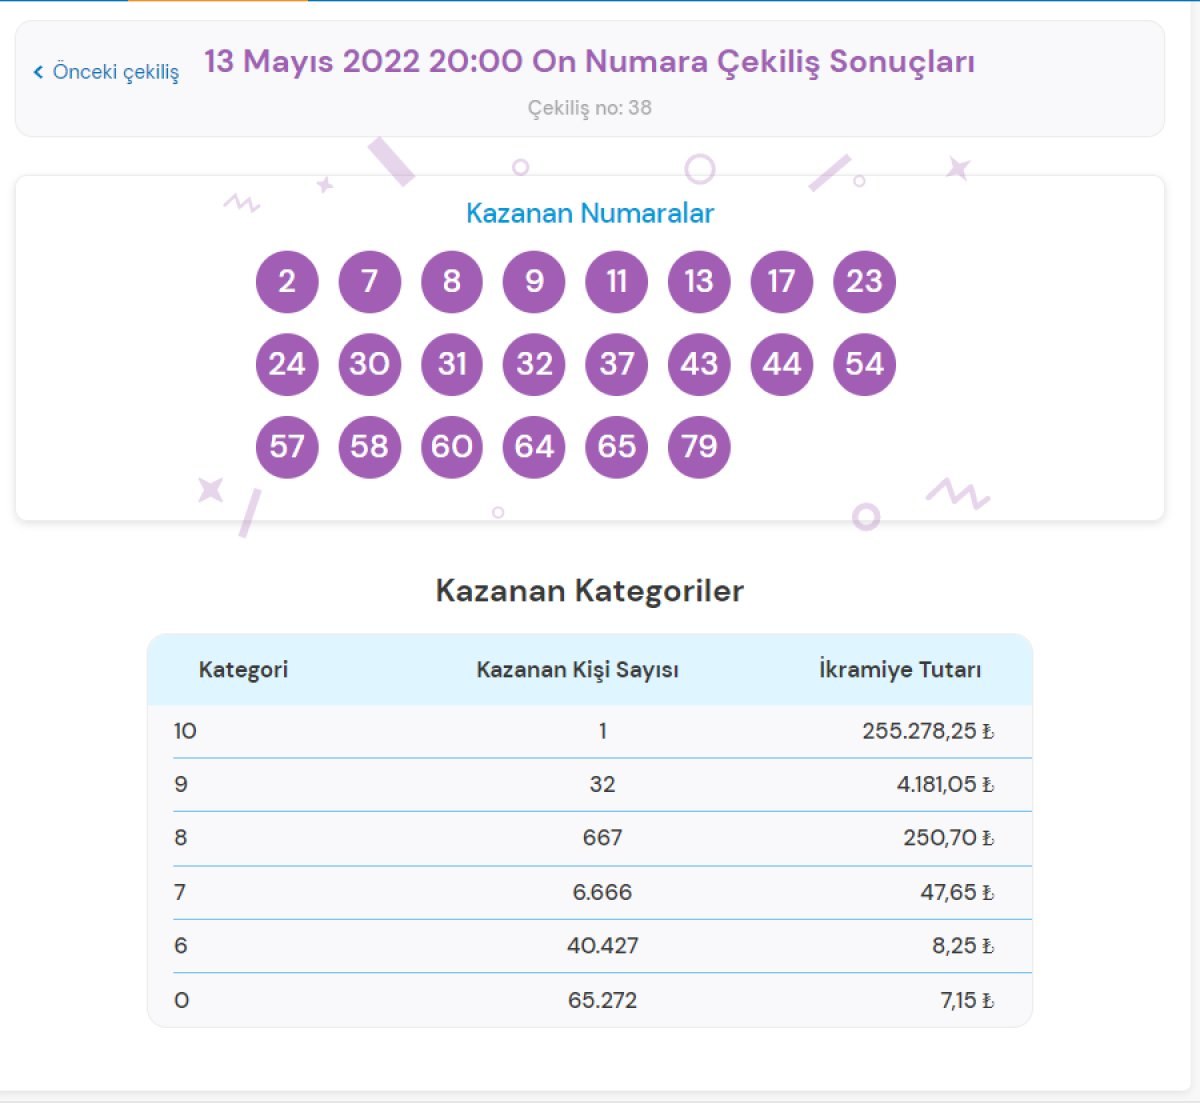This screenshot has width=1200, height=1104.
Task: Click winner count 32 in category 9 row
Action: (x=602, y=784)
